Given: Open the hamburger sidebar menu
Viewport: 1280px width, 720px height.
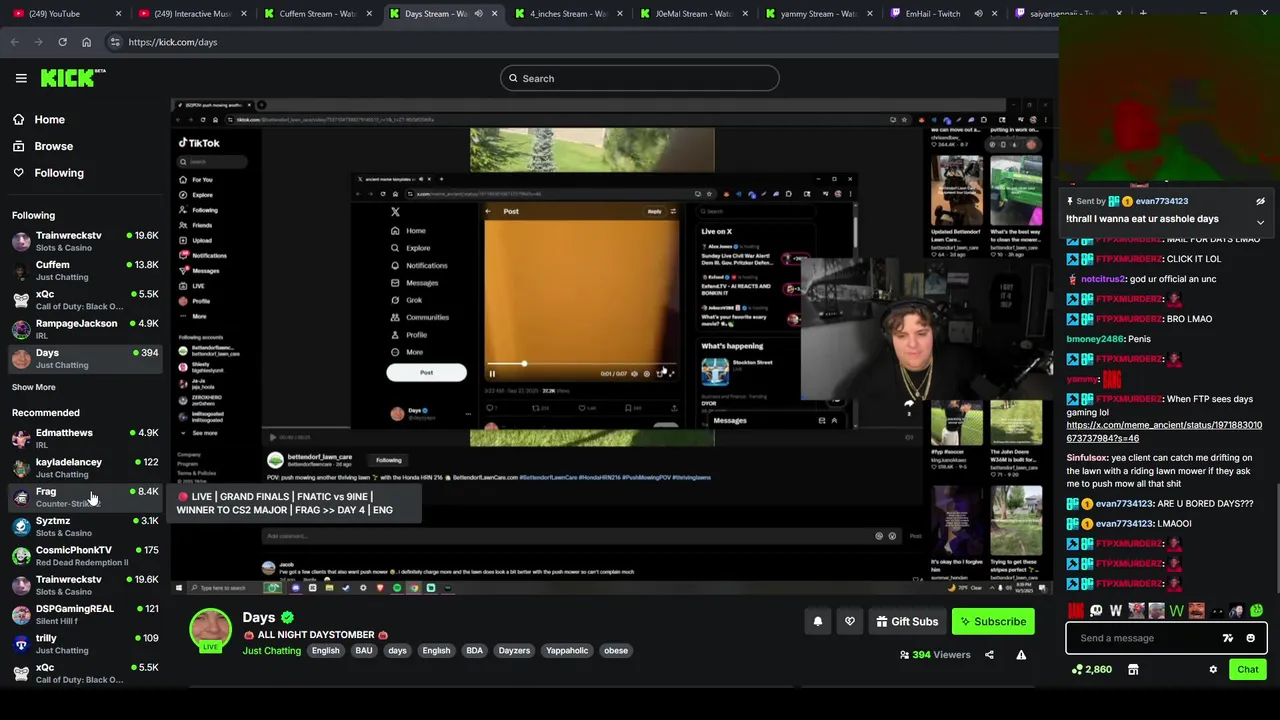Looking at the screenshot, I should (21, 78).
